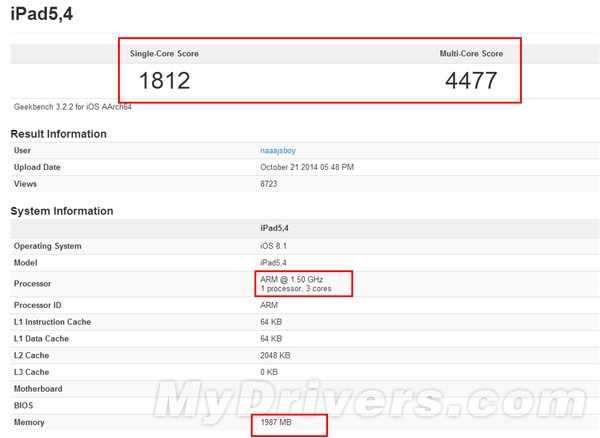Click the L1 Instruction Cache label
The image size is (600, 438).
(x=52, y=322)
